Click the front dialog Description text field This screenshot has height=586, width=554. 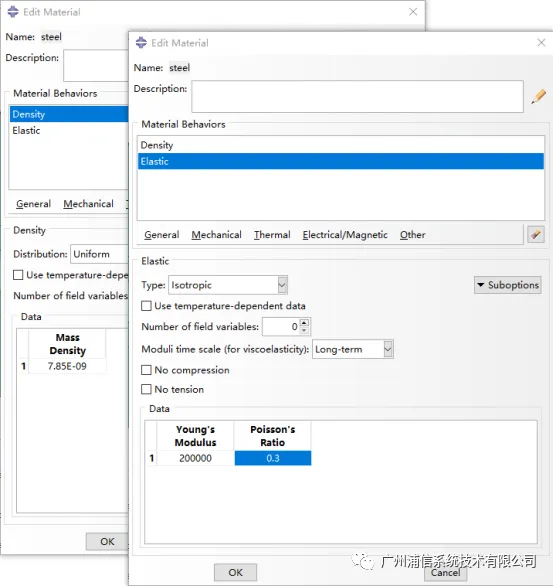pyautogui.click(x=357, y=96)
